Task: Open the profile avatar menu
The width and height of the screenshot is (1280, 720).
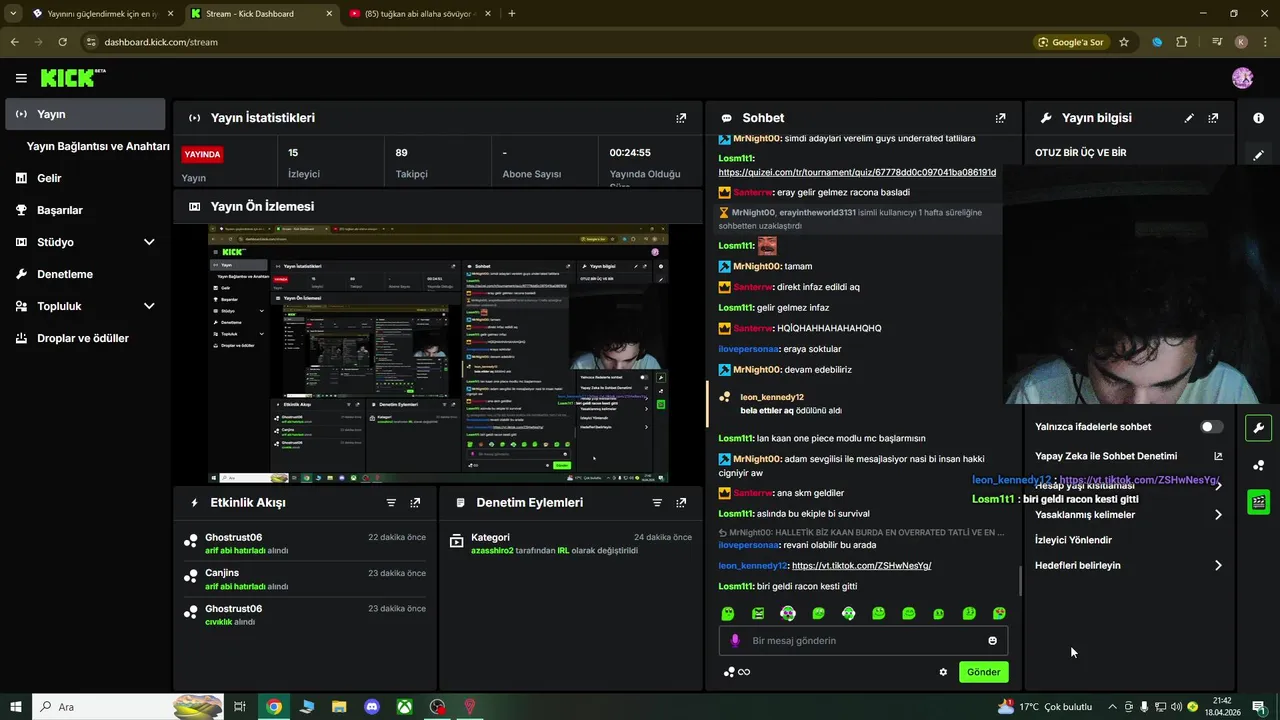Action: point(1242,78)
